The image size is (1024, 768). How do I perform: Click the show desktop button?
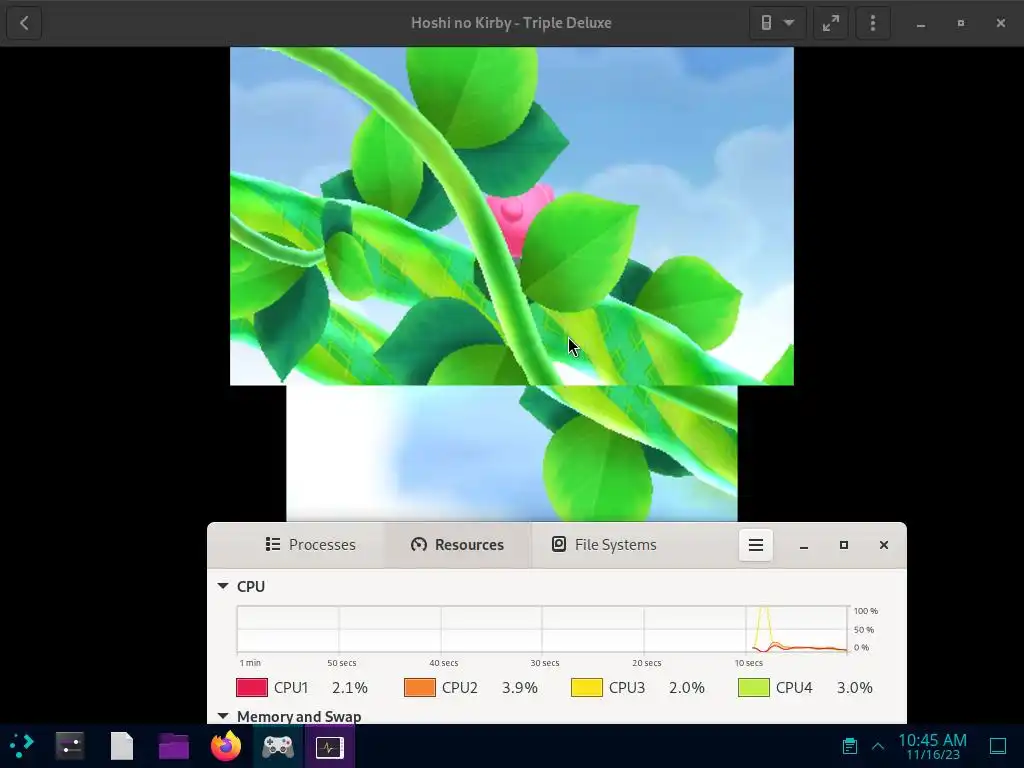998,746
